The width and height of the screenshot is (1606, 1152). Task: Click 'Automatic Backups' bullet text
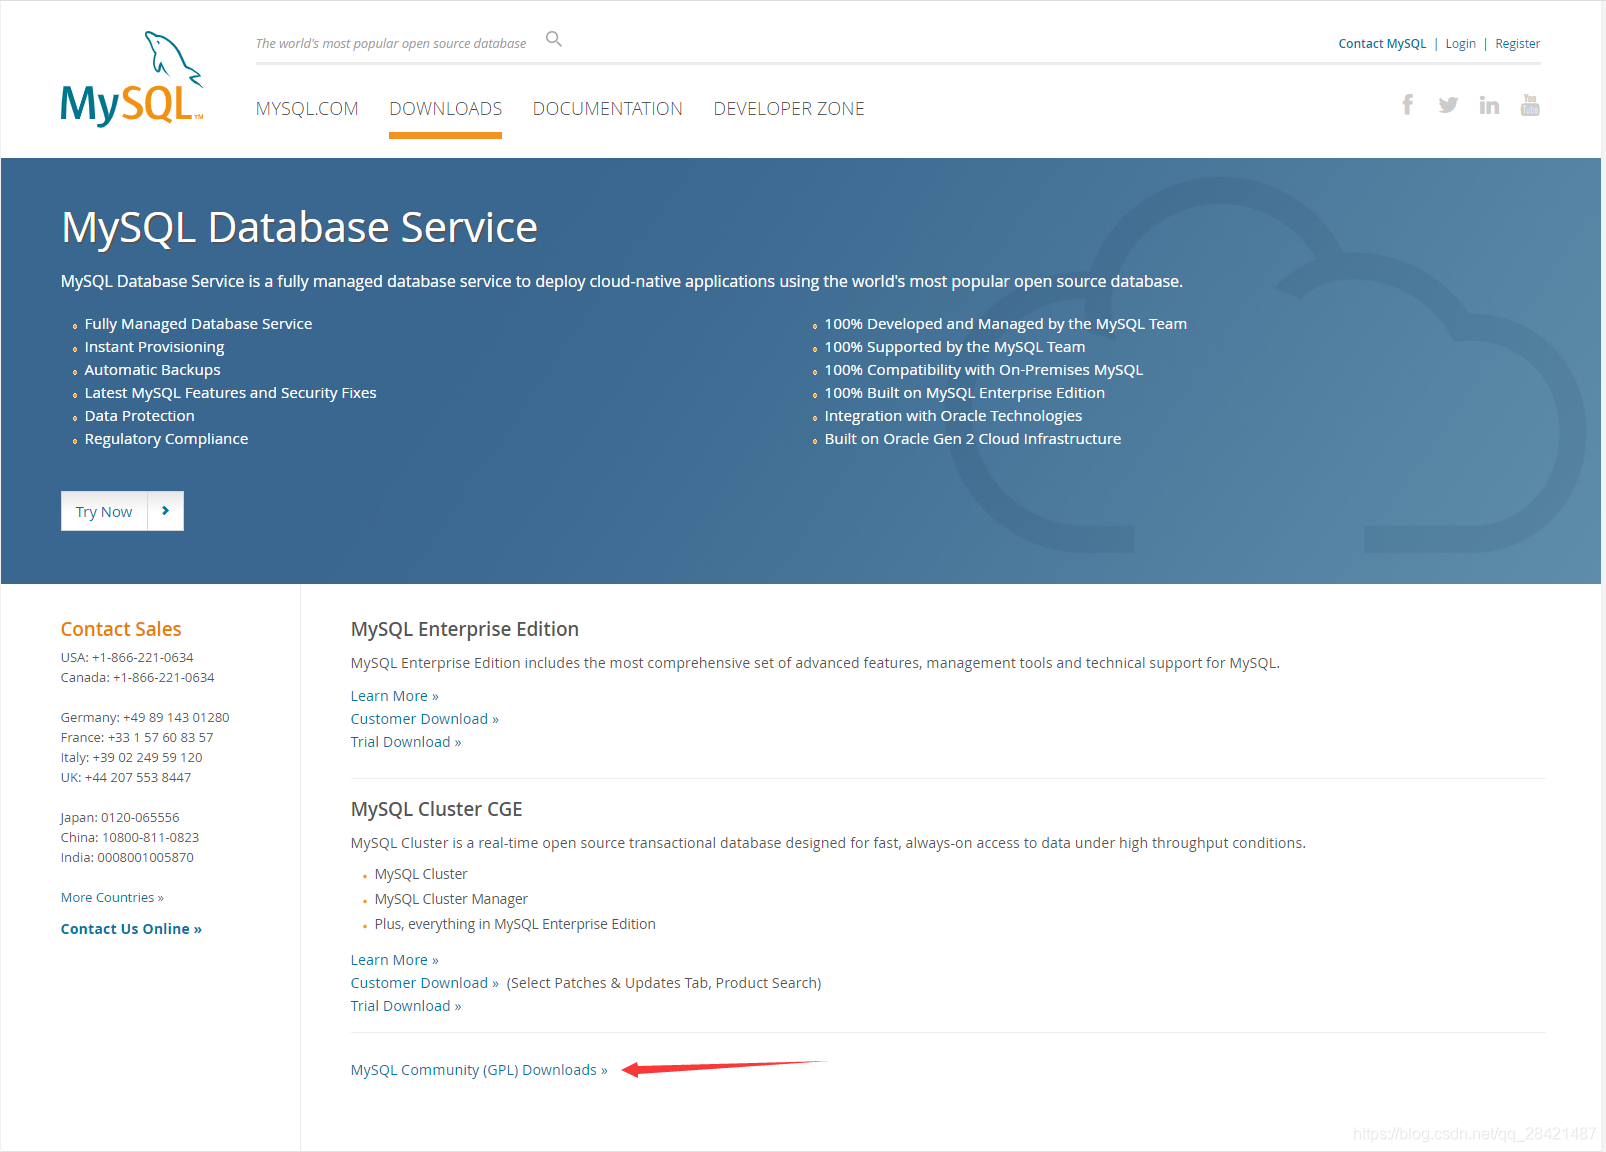152,370
